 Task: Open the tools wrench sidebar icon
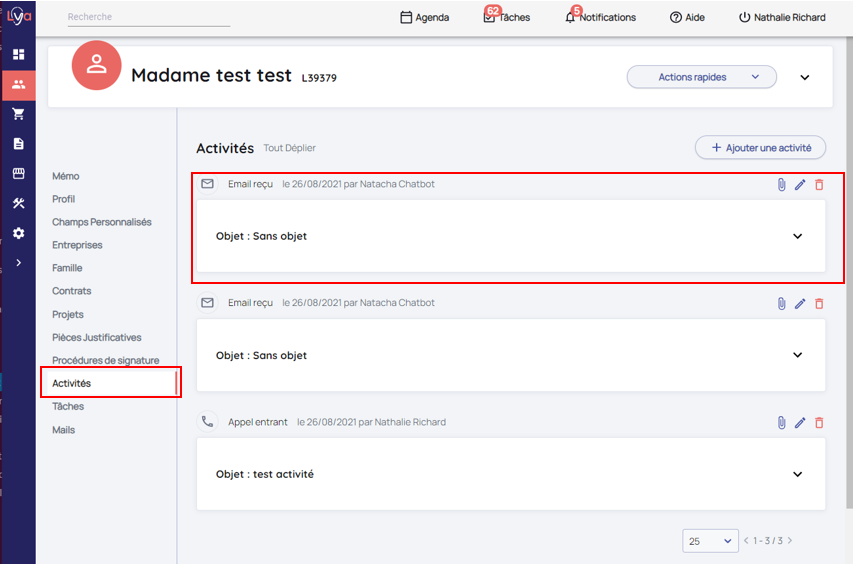pos(18,203)
